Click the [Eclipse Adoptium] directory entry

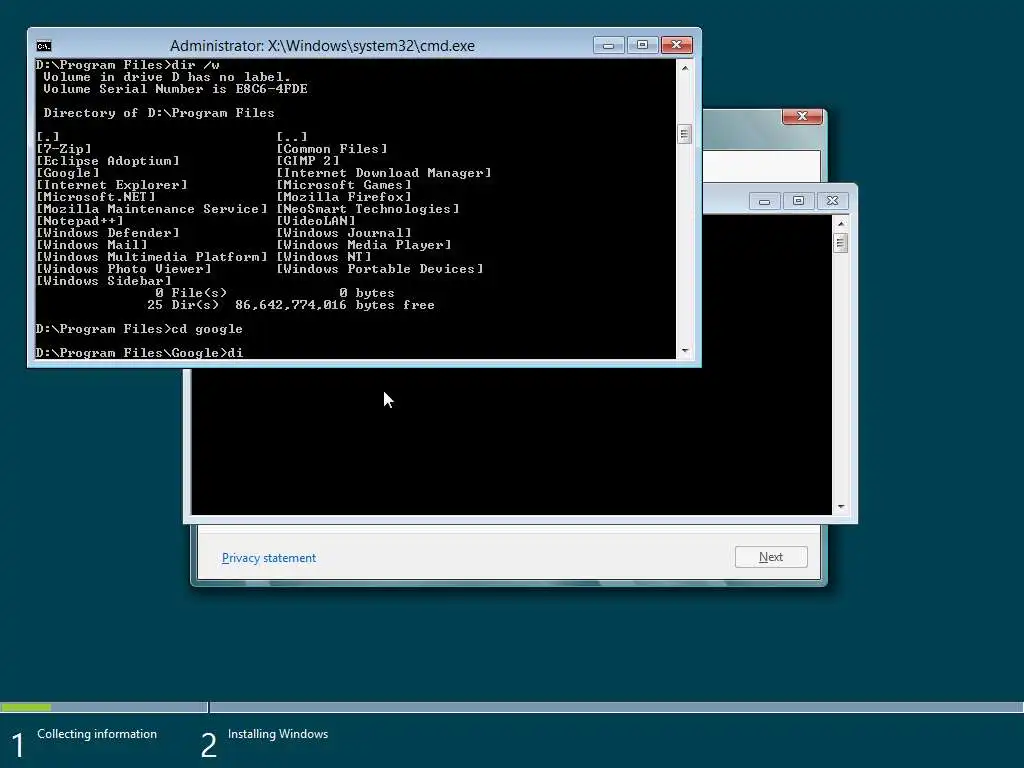pos(108,161)
